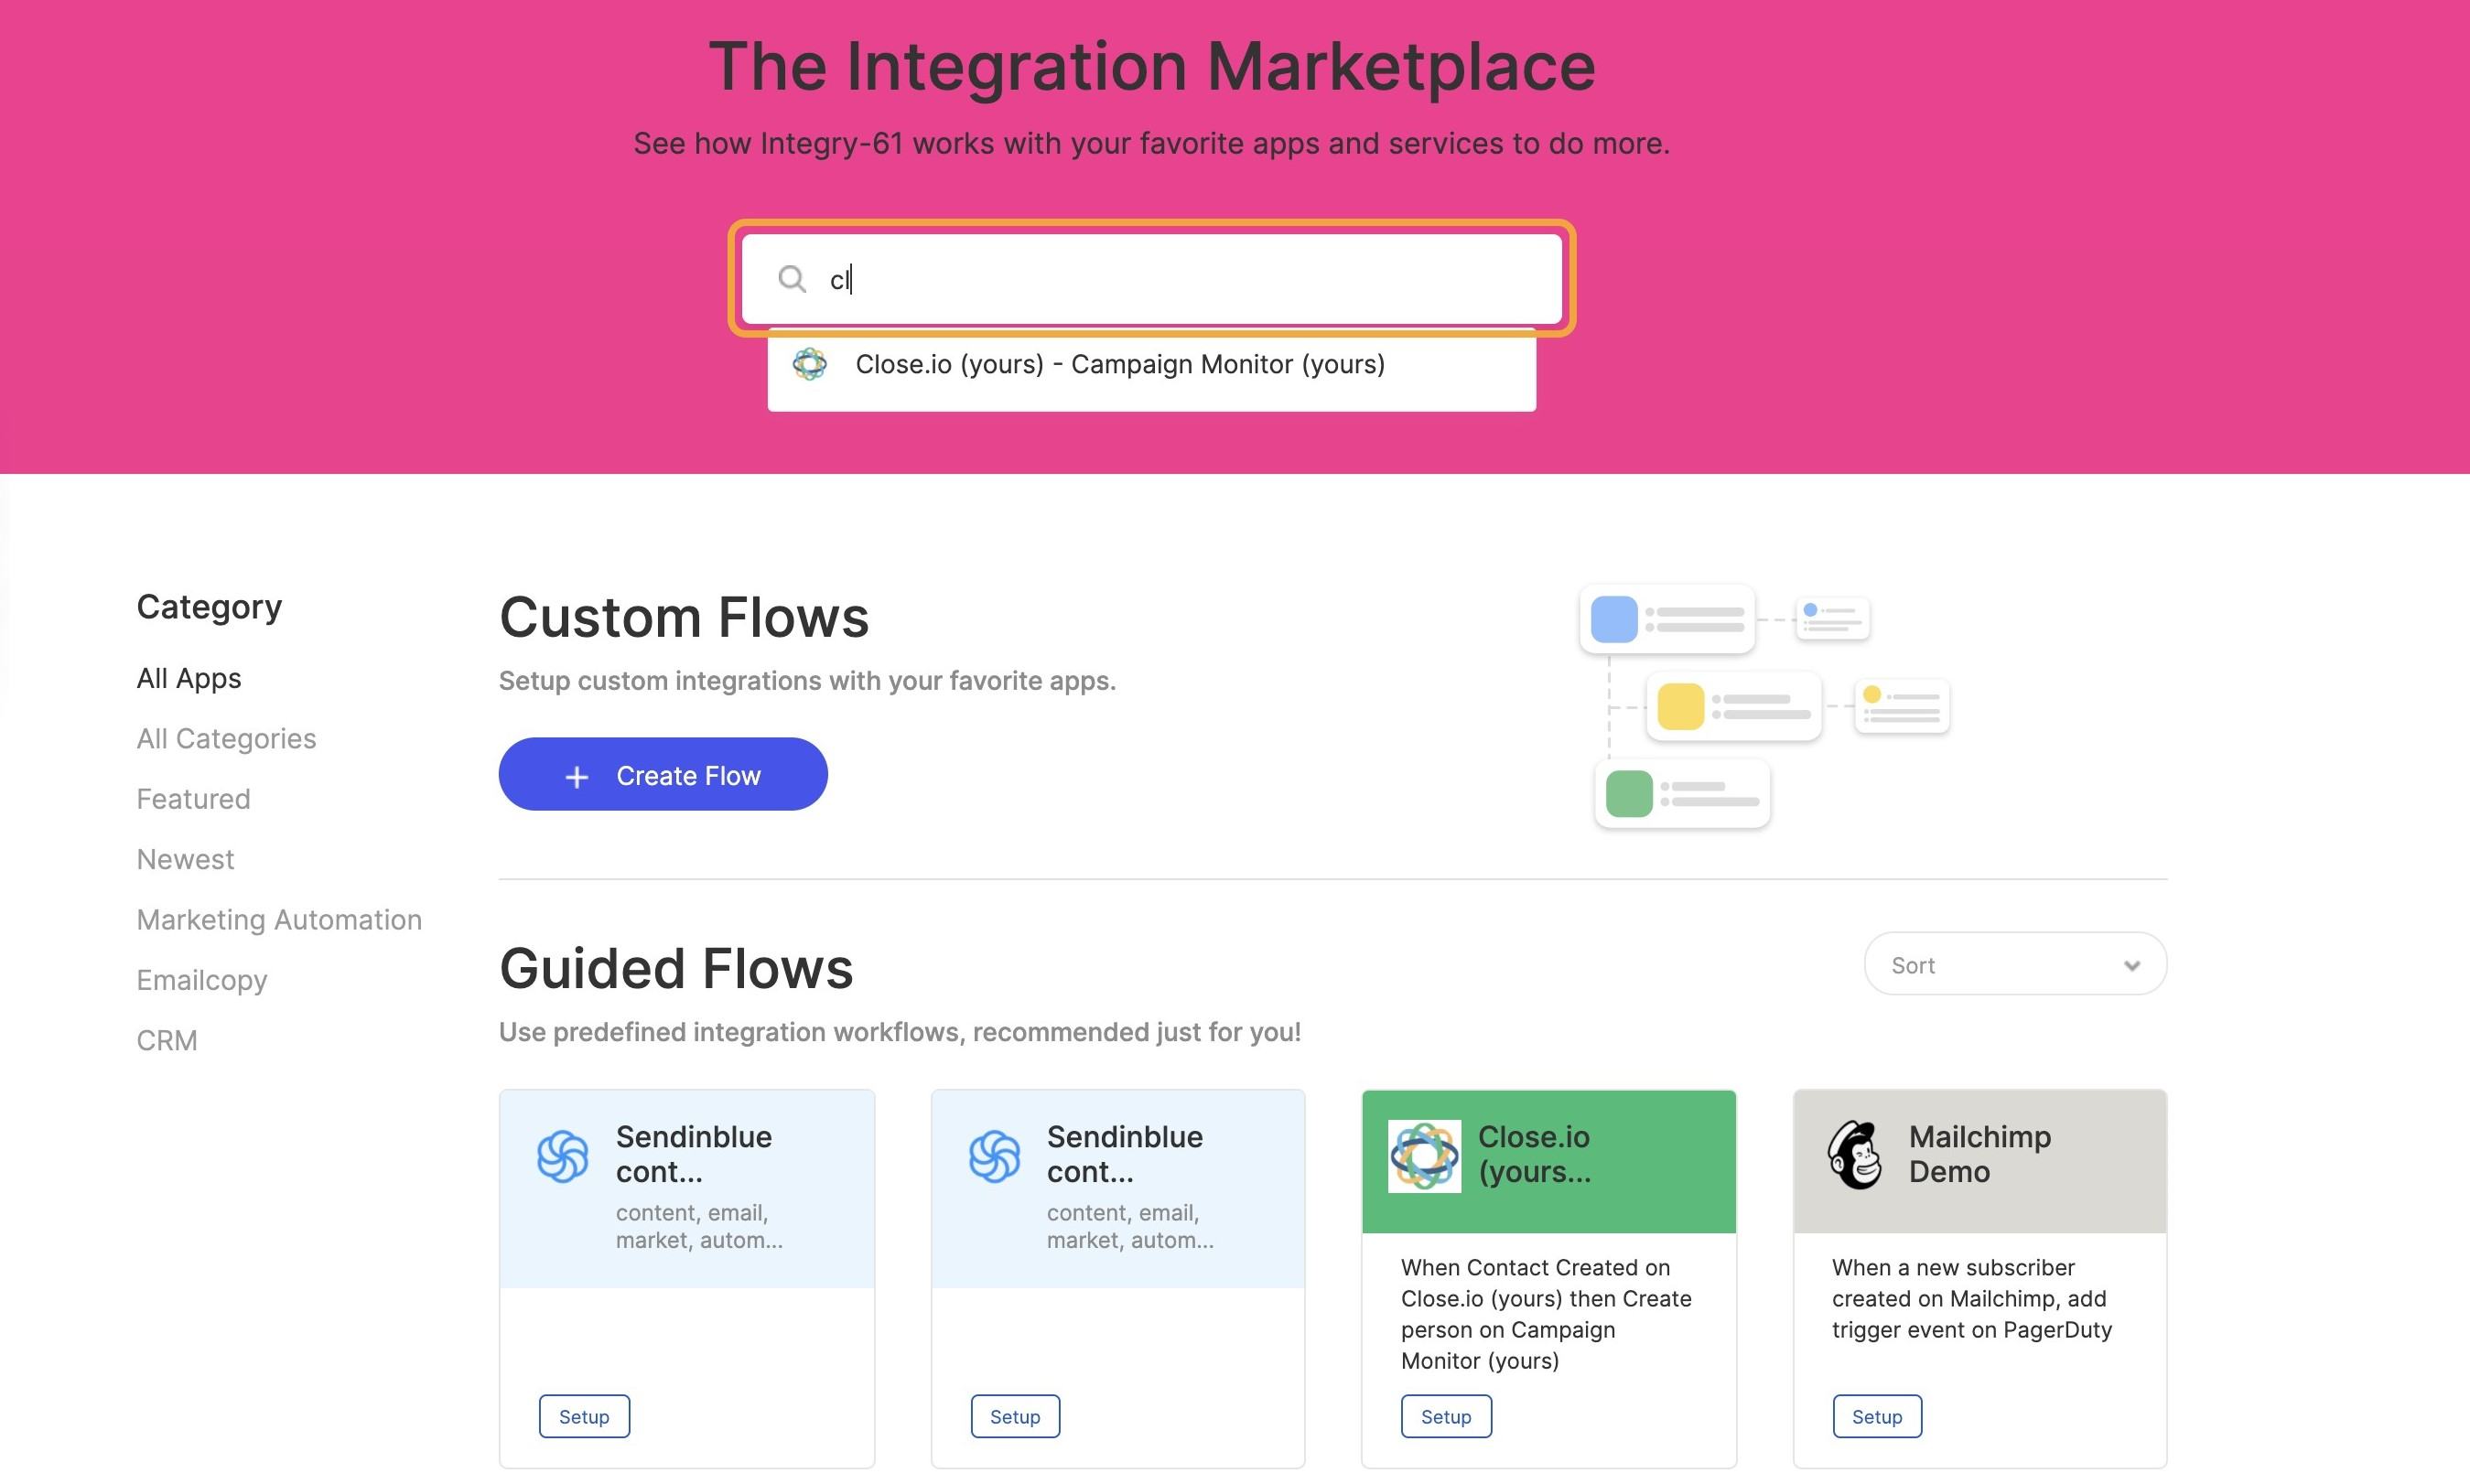Viewport: 2470px width, 1484px height.
Task: Click the Sort dropdown chevron arrow
Action: point(2132,966)
